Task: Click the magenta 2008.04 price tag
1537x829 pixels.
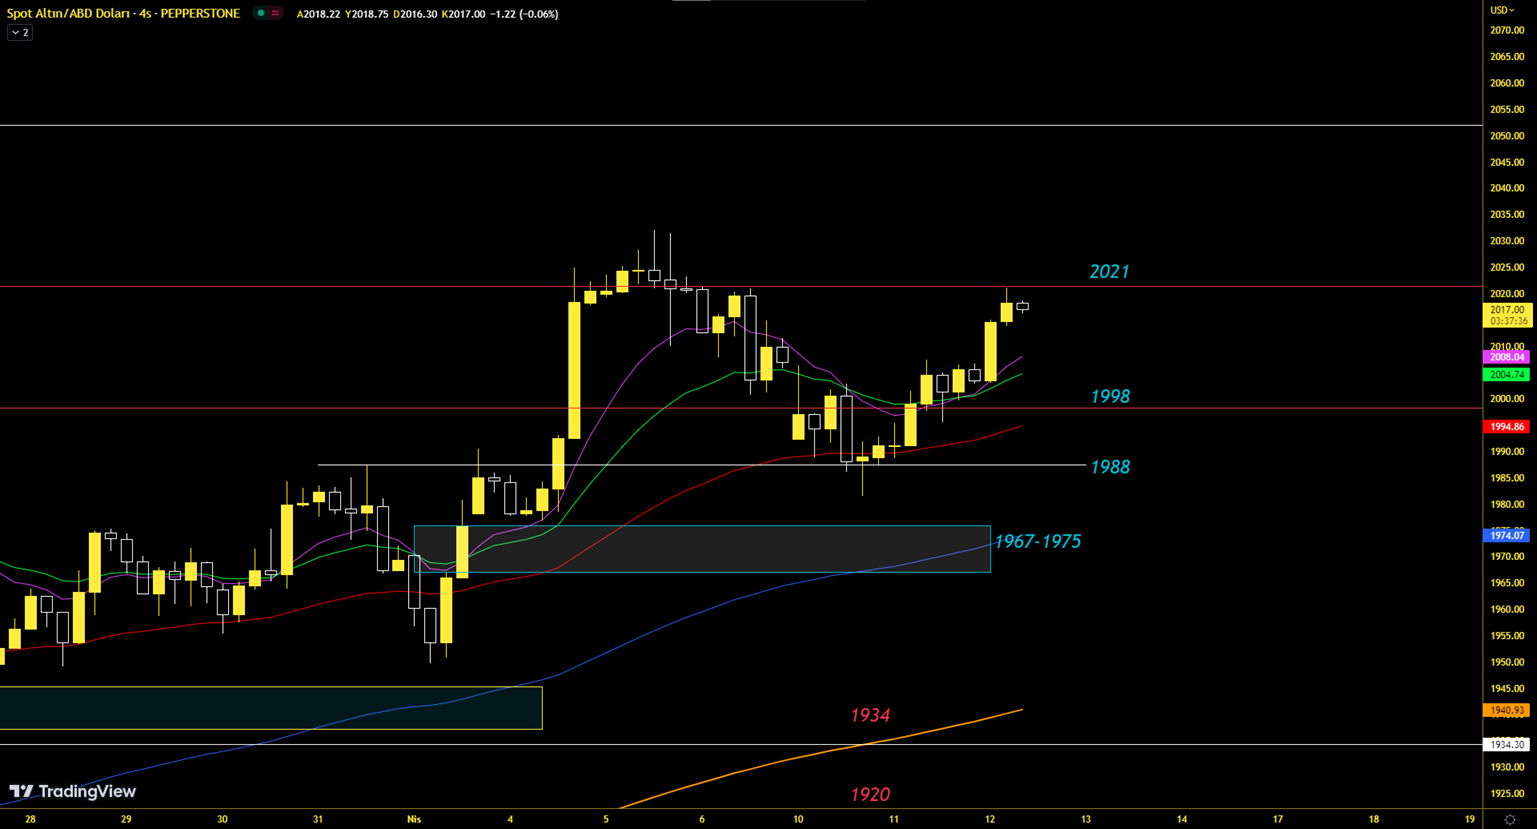Action: [x=1506, y=357]
